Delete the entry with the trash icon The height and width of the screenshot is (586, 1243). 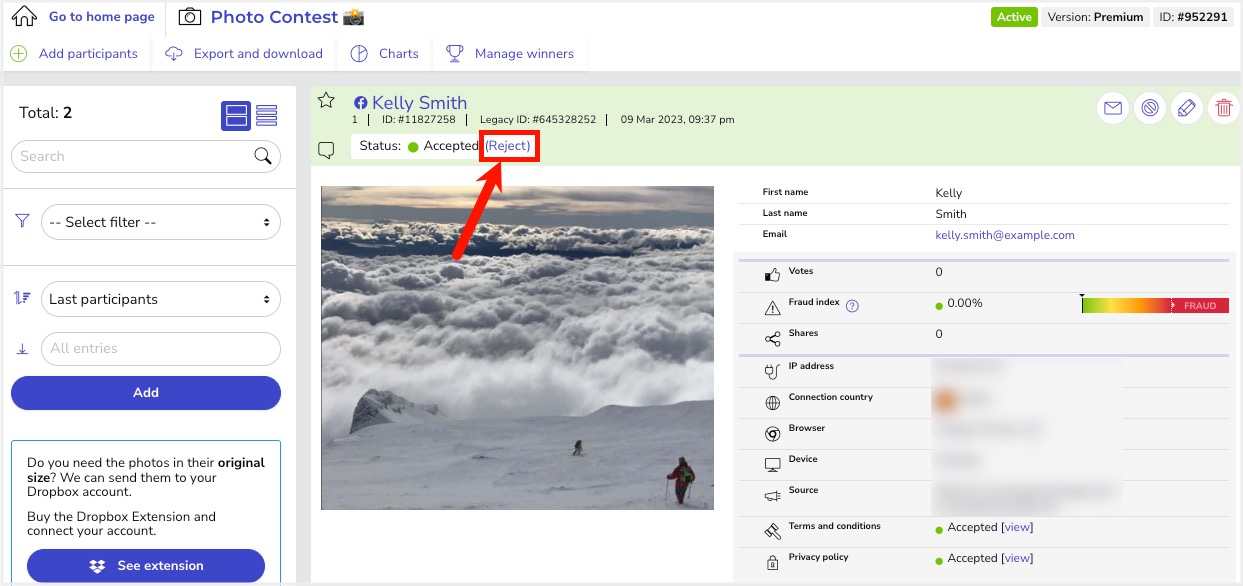coord(1224,108)
